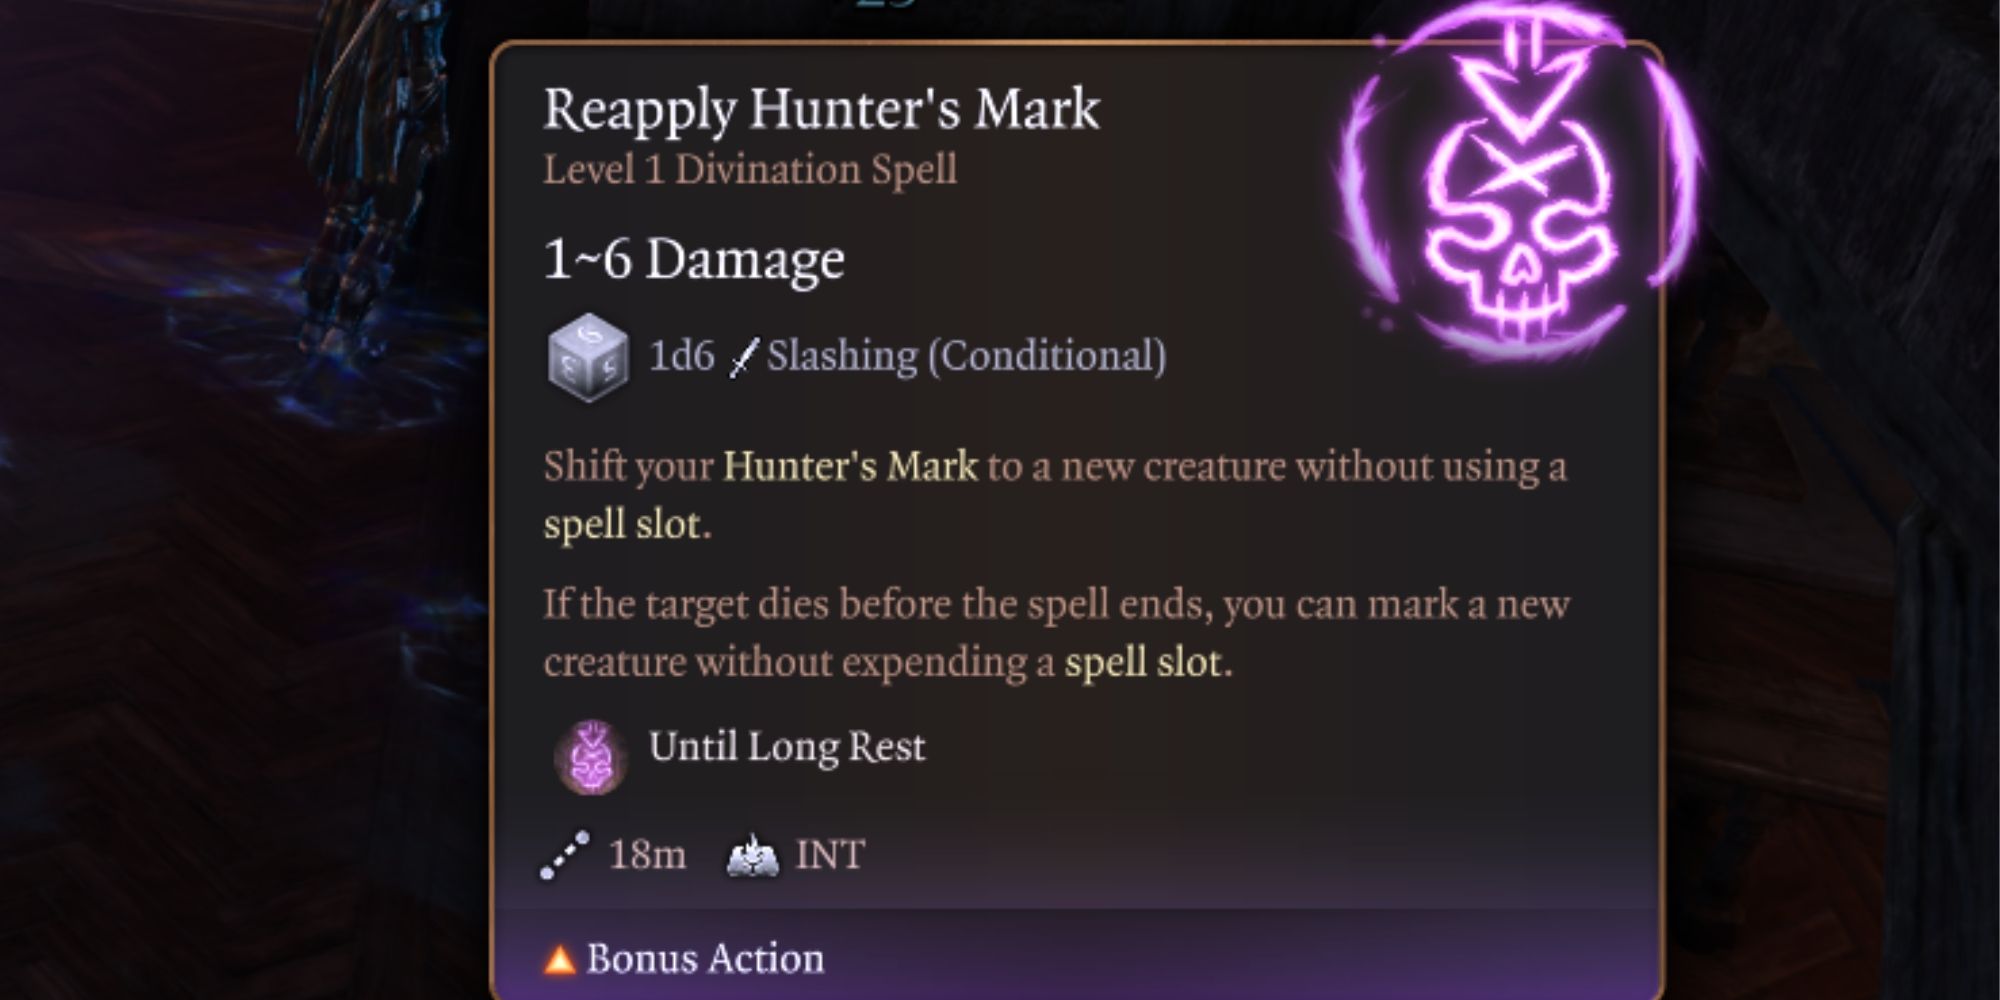This screenshot has width=2000, height=1000.
Task: Click the 1~6 Damage heading
Action: click(694, 260)
